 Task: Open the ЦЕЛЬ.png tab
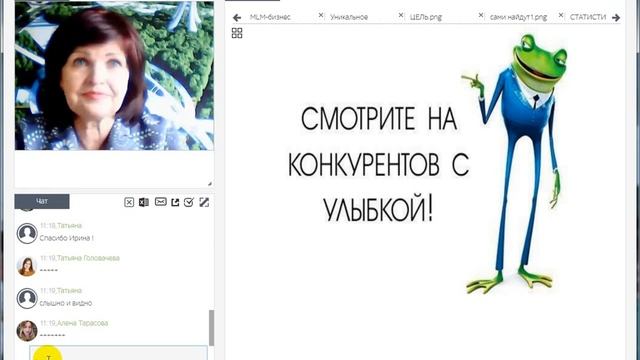click(426, 17)
